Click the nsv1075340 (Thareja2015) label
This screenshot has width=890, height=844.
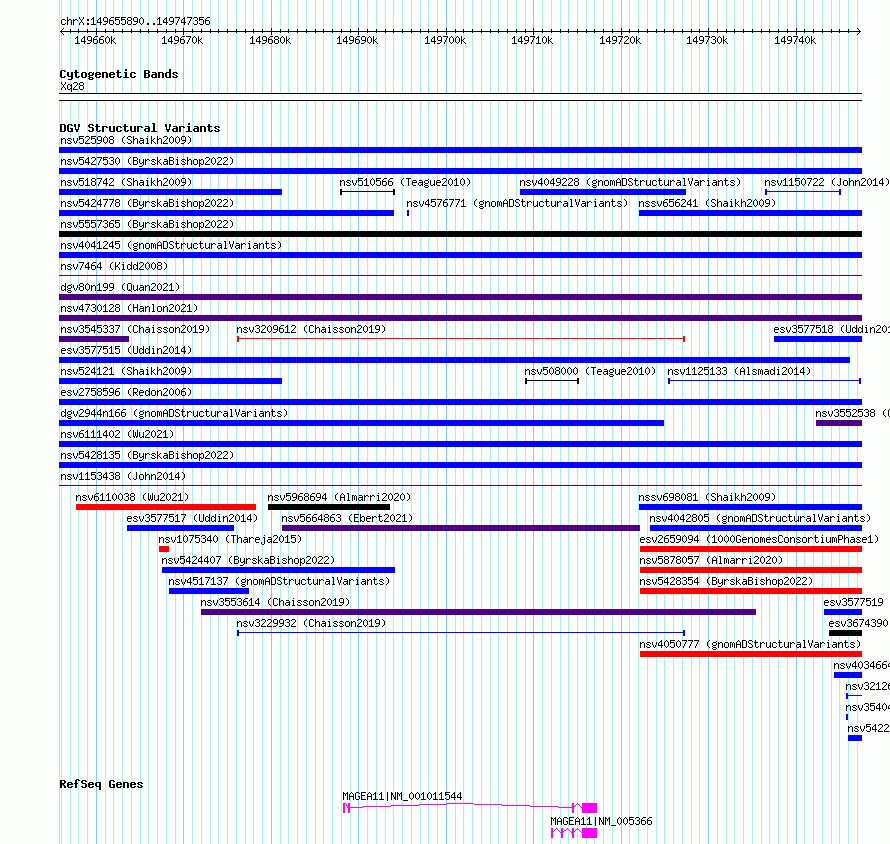pyautogui.click(x=230, y=539)
